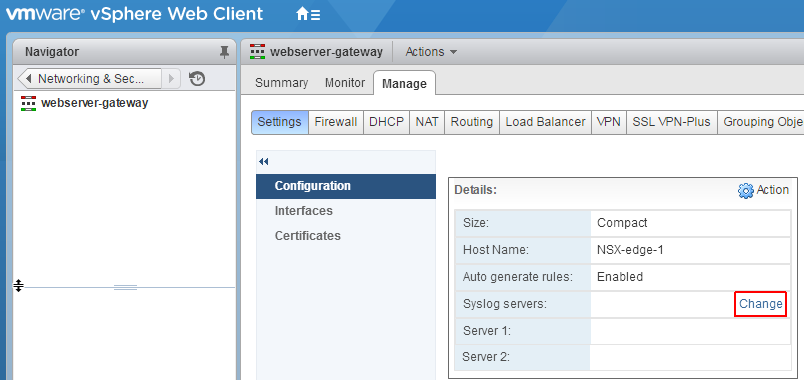Click the Server 2 label
Viewport: 804px width, 380px height.
pos(486,357)
